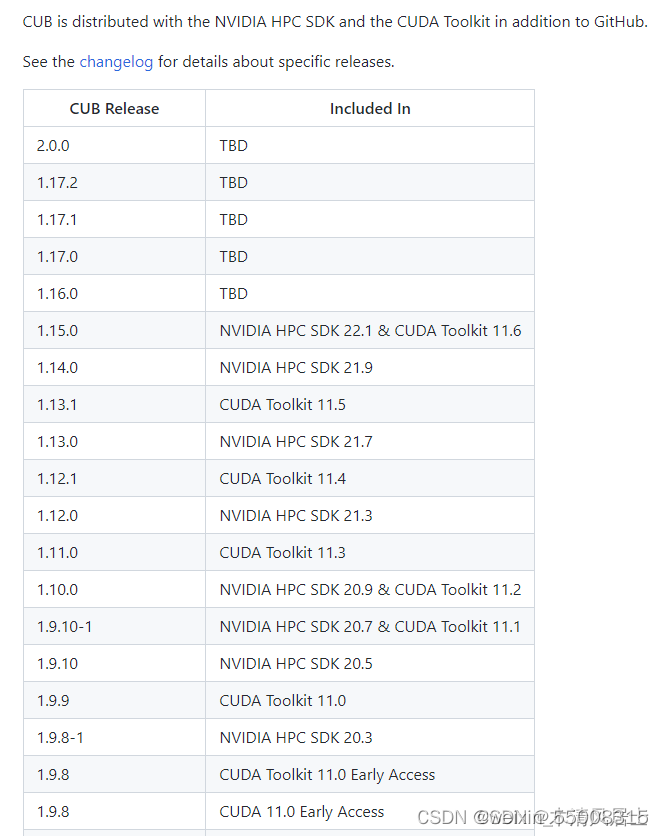Viewport: 664px width, 836px height.
Task: Select "NVIDIA HPC SDK 20.7 & CUDA Toolkit 11.1"
Action: (370, 626)
